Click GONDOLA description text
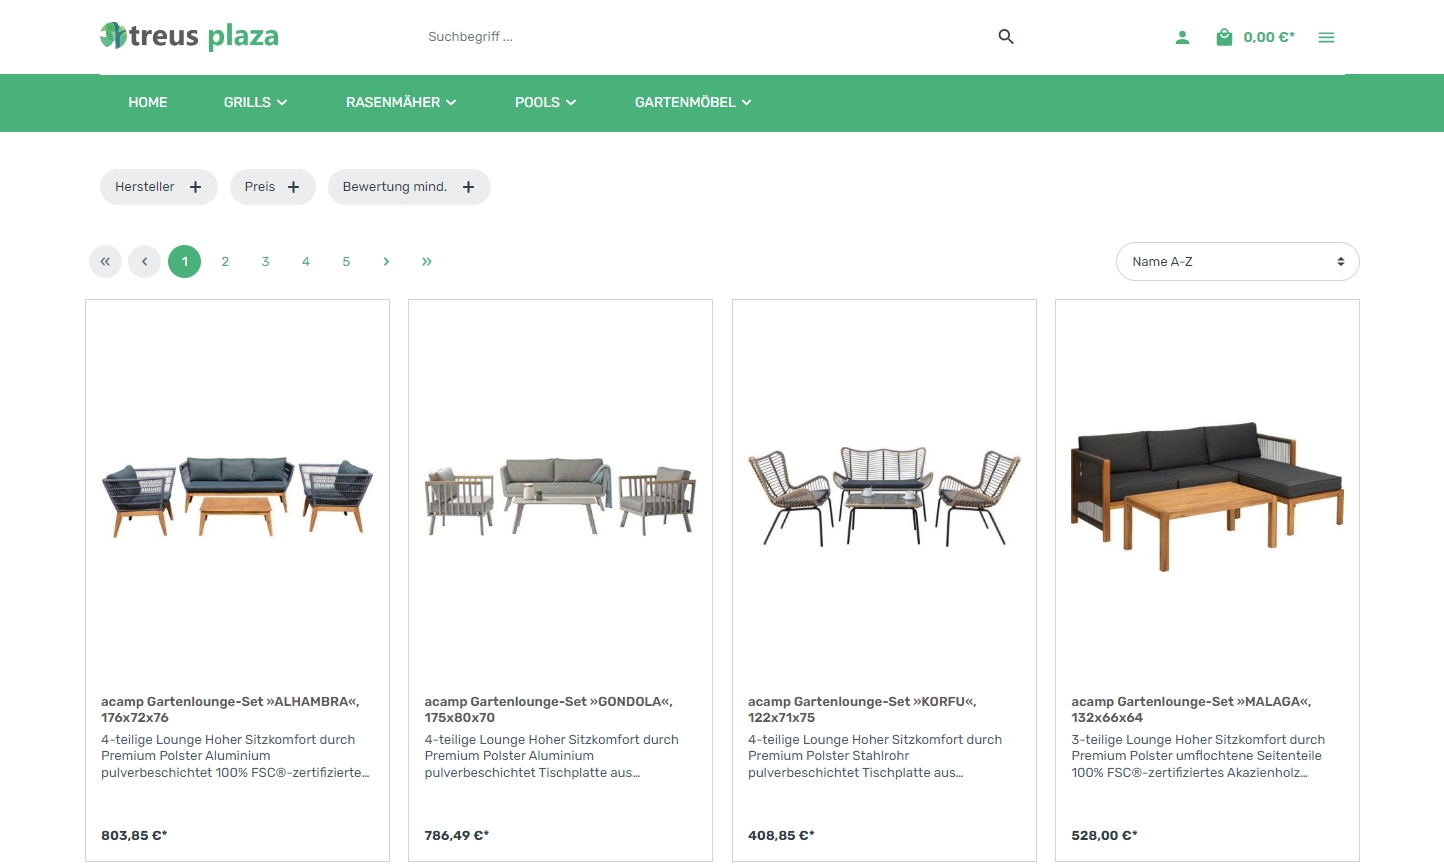This screenshot has height=866, width=1444. pyautogui.click(x=551, y=756)
